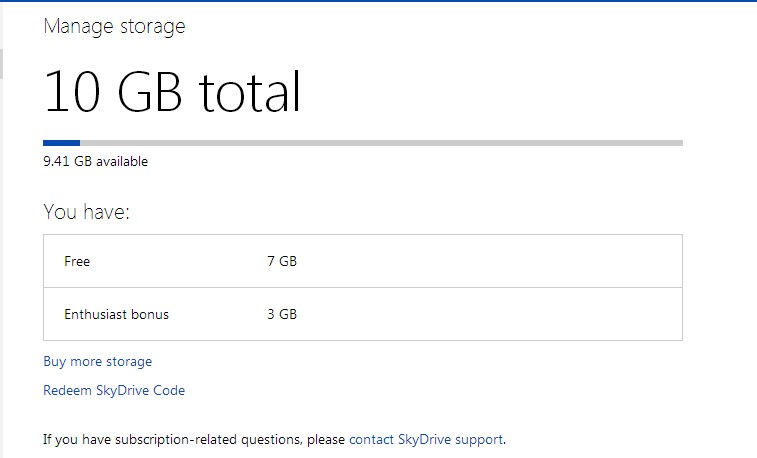Open the Buy more storage link

pos(97,361)
